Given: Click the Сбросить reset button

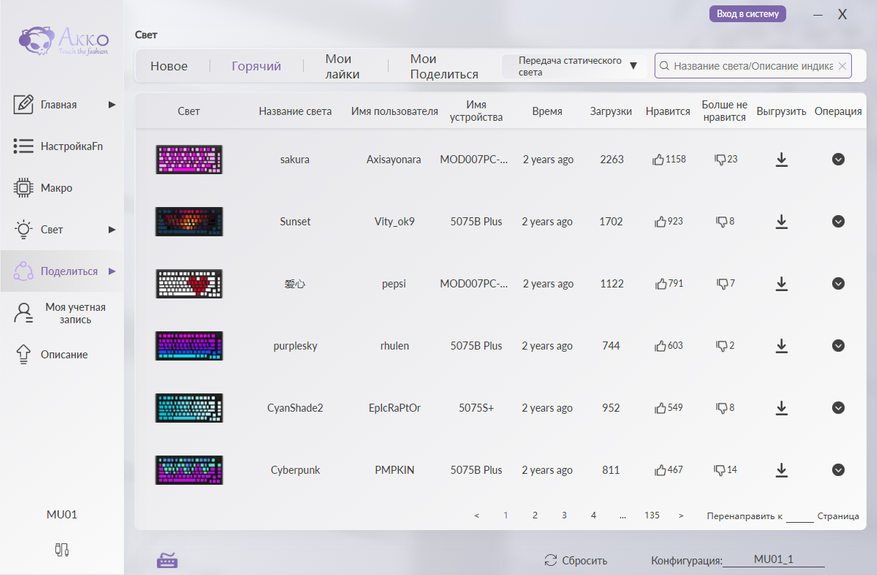Looking at the screenshot, I should coord(576,560).
